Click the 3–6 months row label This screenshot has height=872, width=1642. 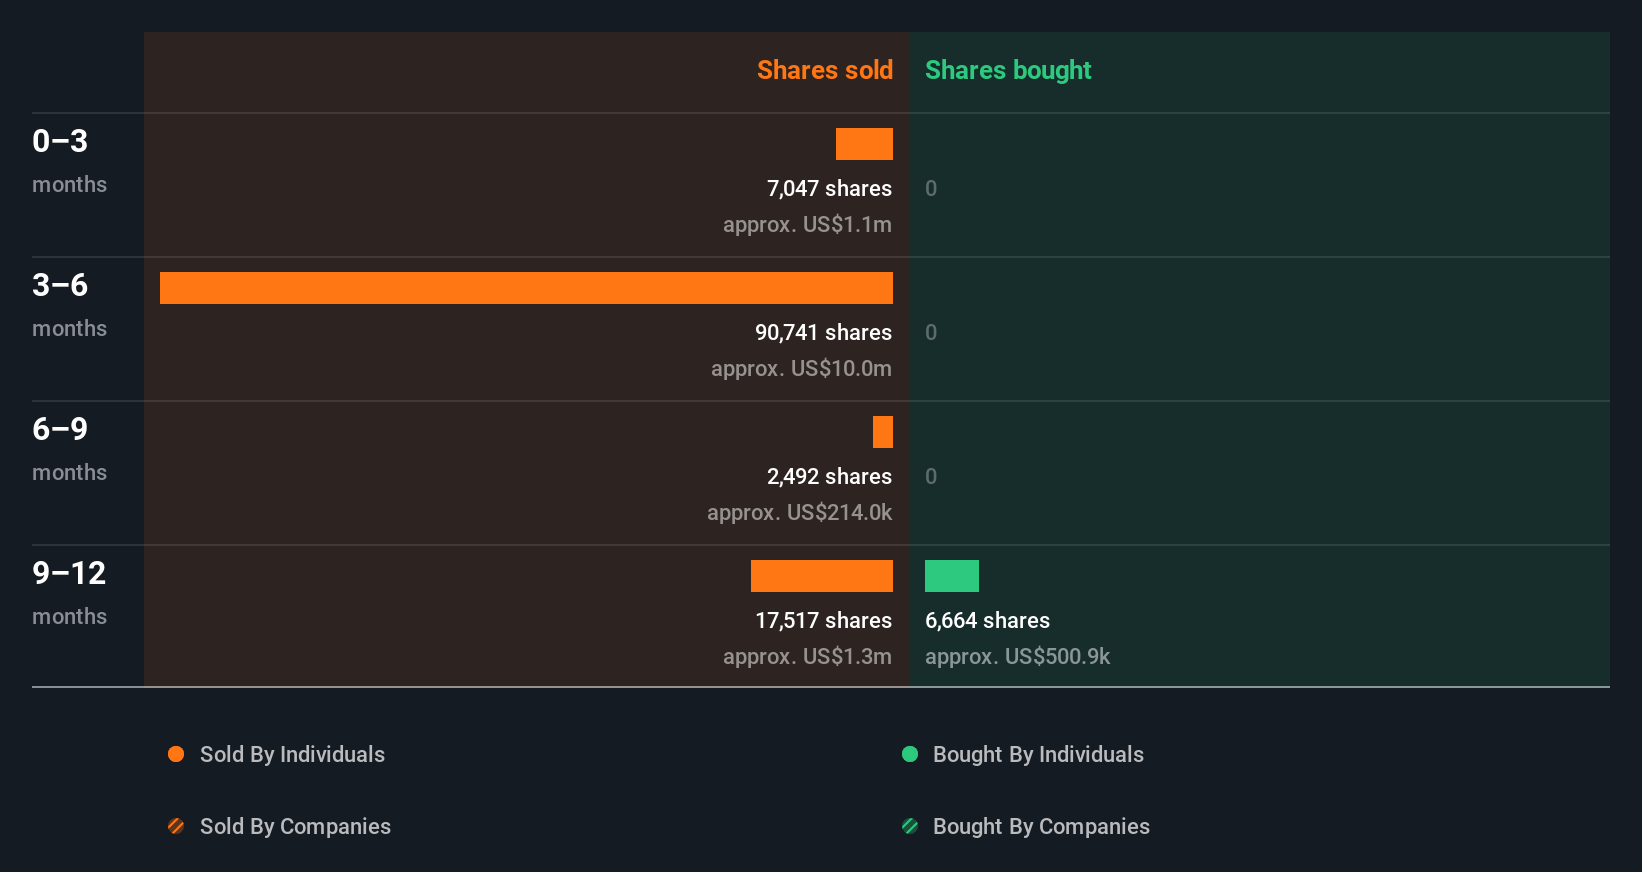69,304
